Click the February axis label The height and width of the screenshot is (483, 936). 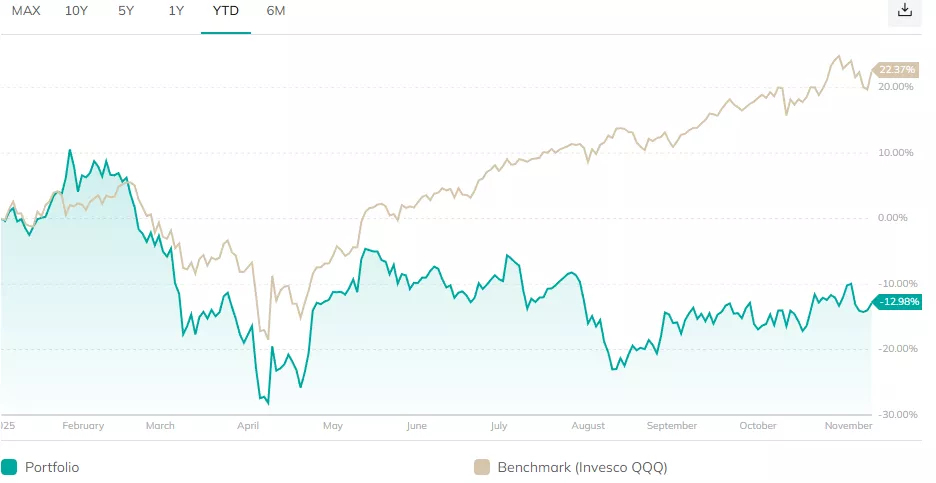click(83, 426)
